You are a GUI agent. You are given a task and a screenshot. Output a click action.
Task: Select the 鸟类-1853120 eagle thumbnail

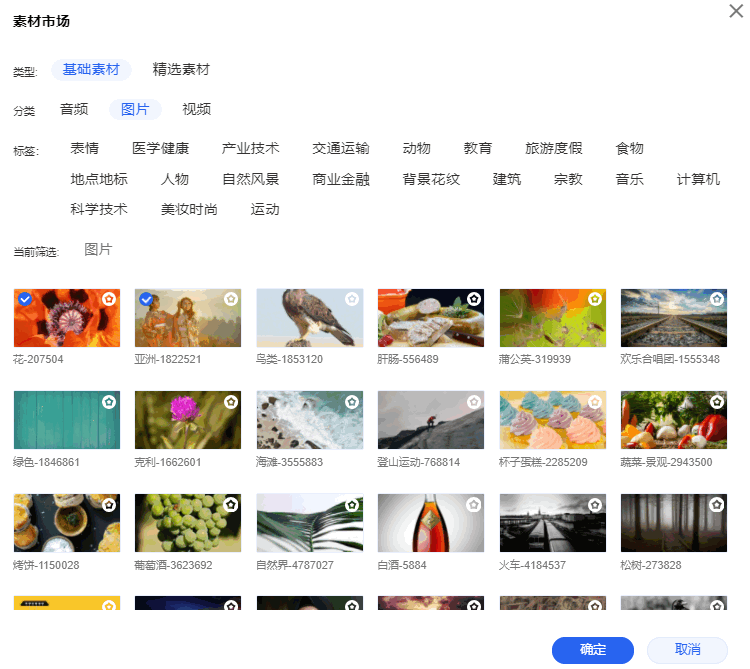[310, 318]
